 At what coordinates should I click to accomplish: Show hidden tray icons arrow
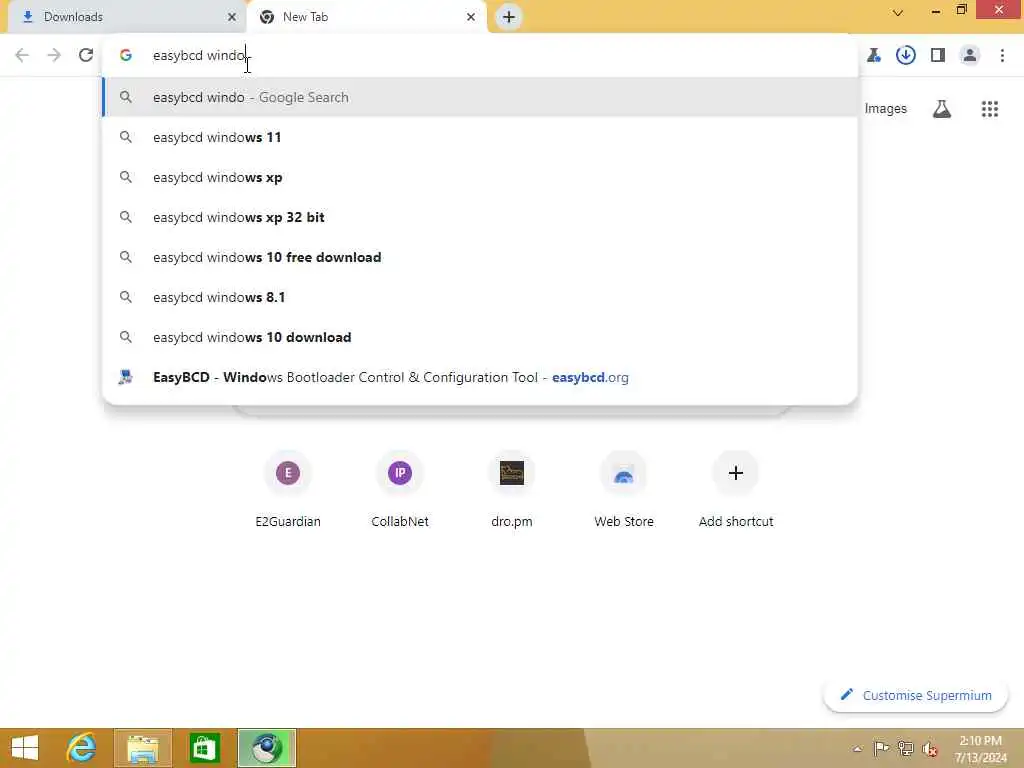click(x=857, y=749)
